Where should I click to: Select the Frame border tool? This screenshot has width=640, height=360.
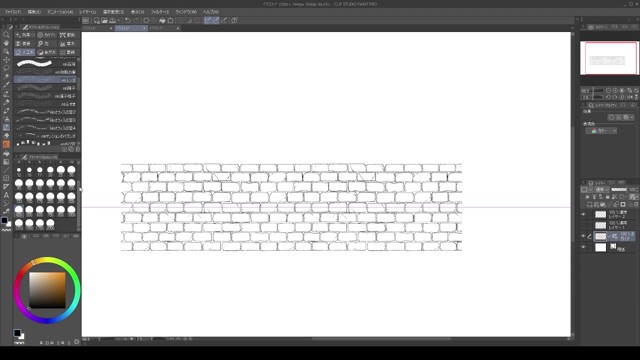[x=6, y=178]
